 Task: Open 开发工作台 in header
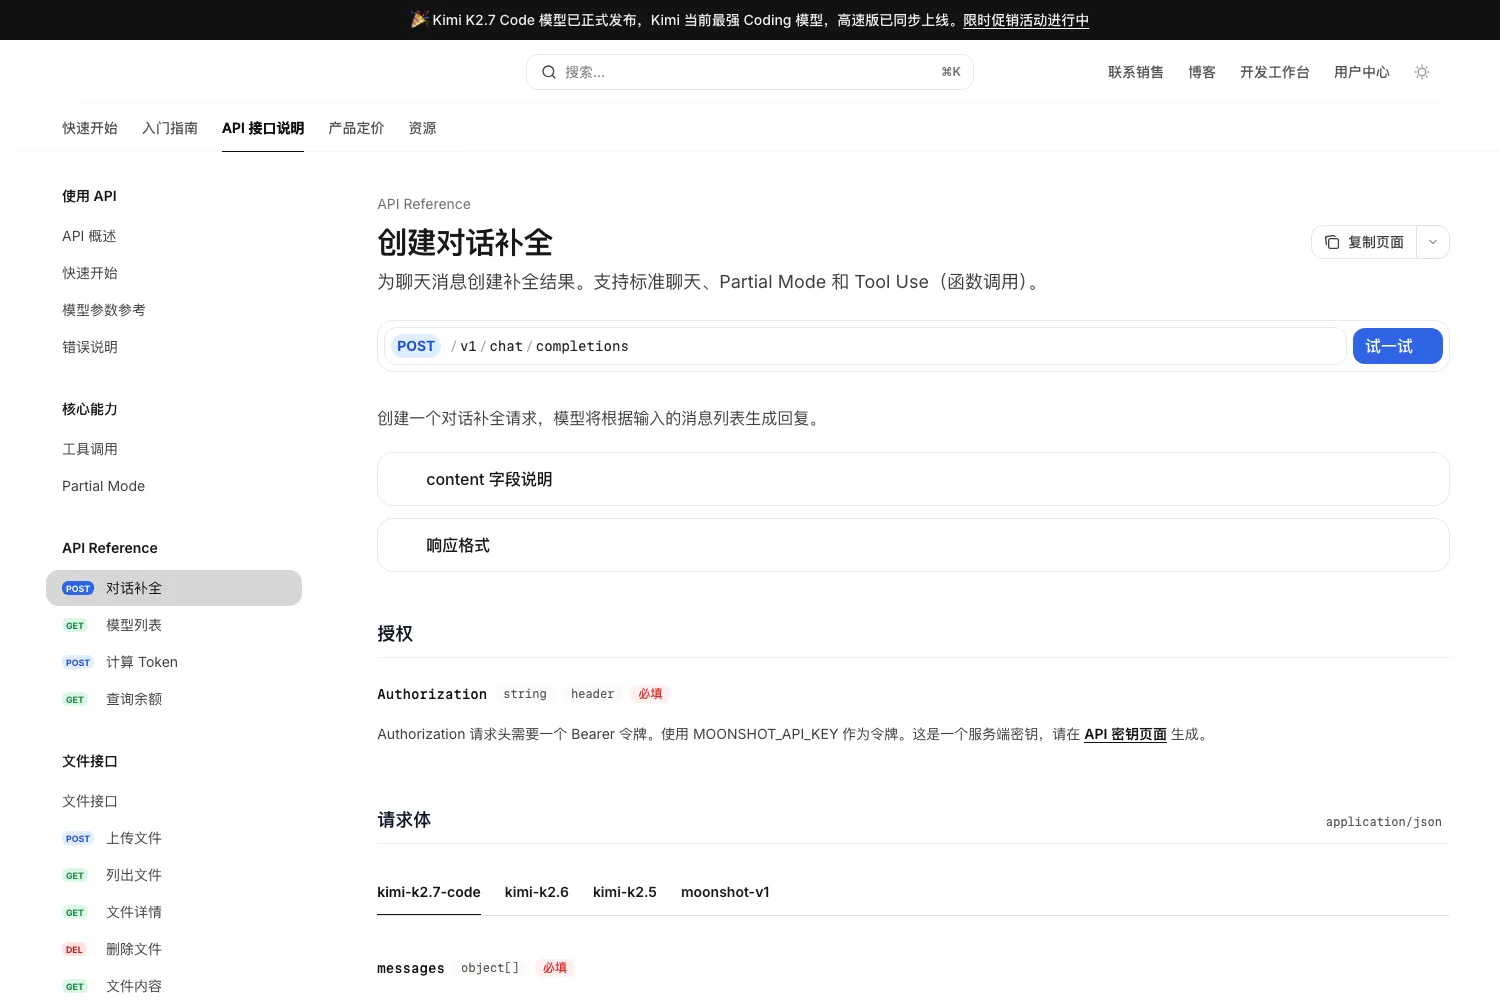click(1275, 72)
